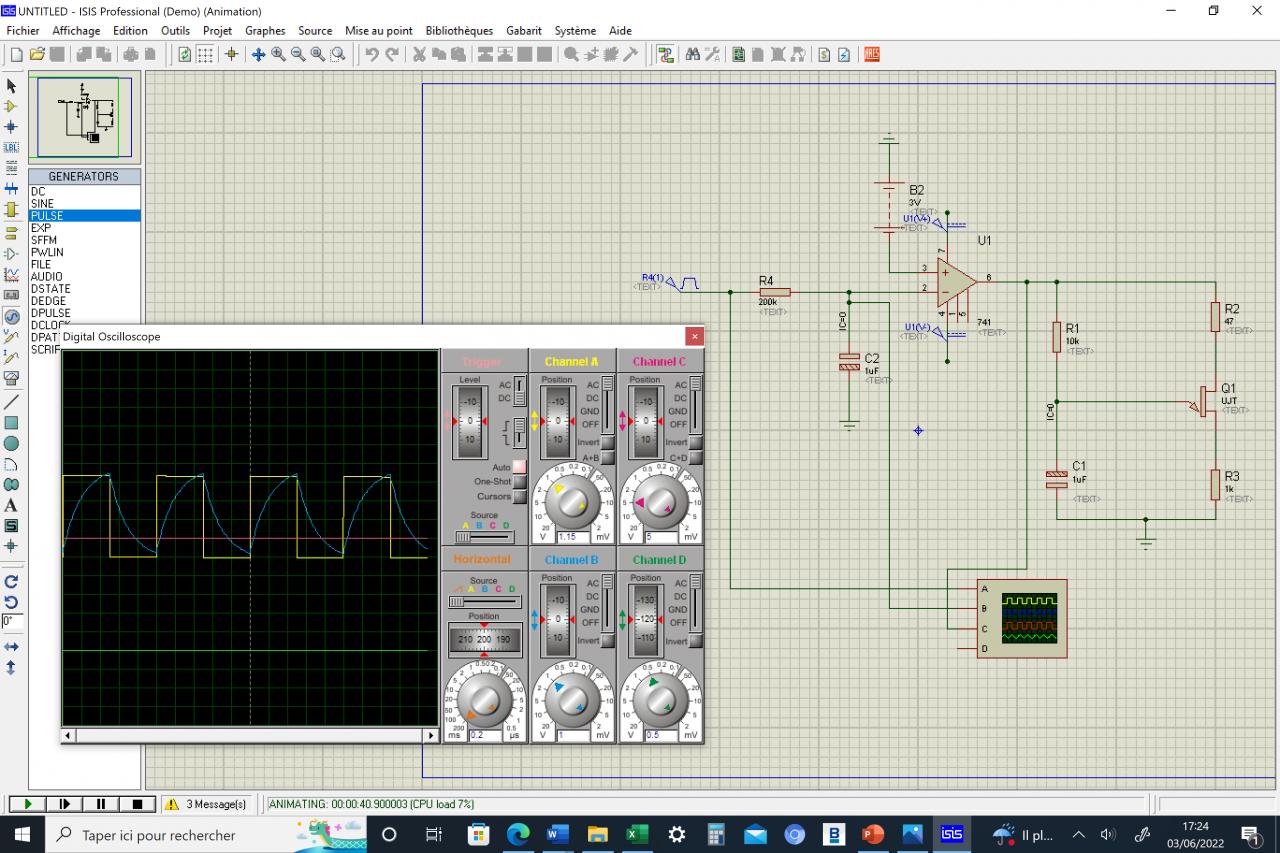This screenshot has height=853, width=1280.
Task: Pick the AUDIO generator entry
Action: click(x=46, y=277)
